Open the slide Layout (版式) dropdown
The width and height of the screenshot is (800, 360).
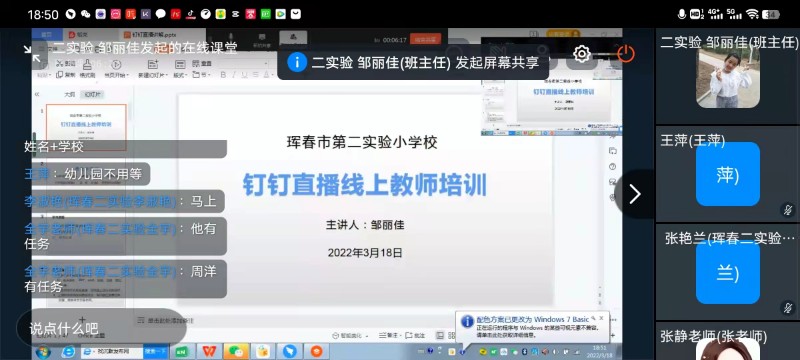coord(180,75)
